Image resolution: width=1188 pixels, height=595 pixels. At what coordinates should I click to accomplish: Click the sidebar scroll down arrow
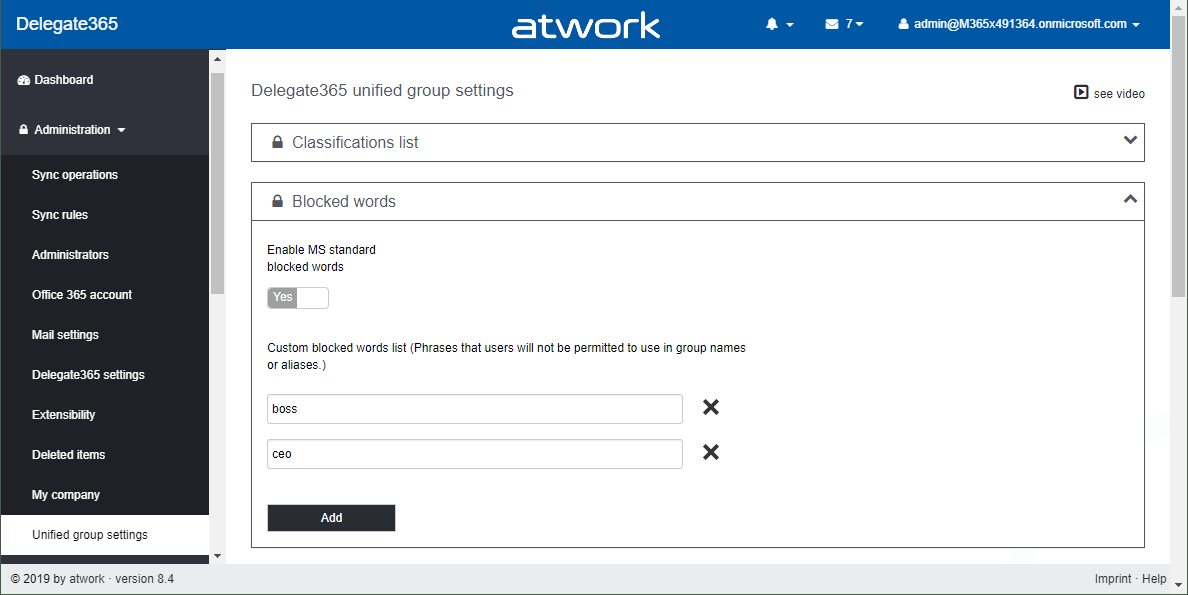(217, 555)
